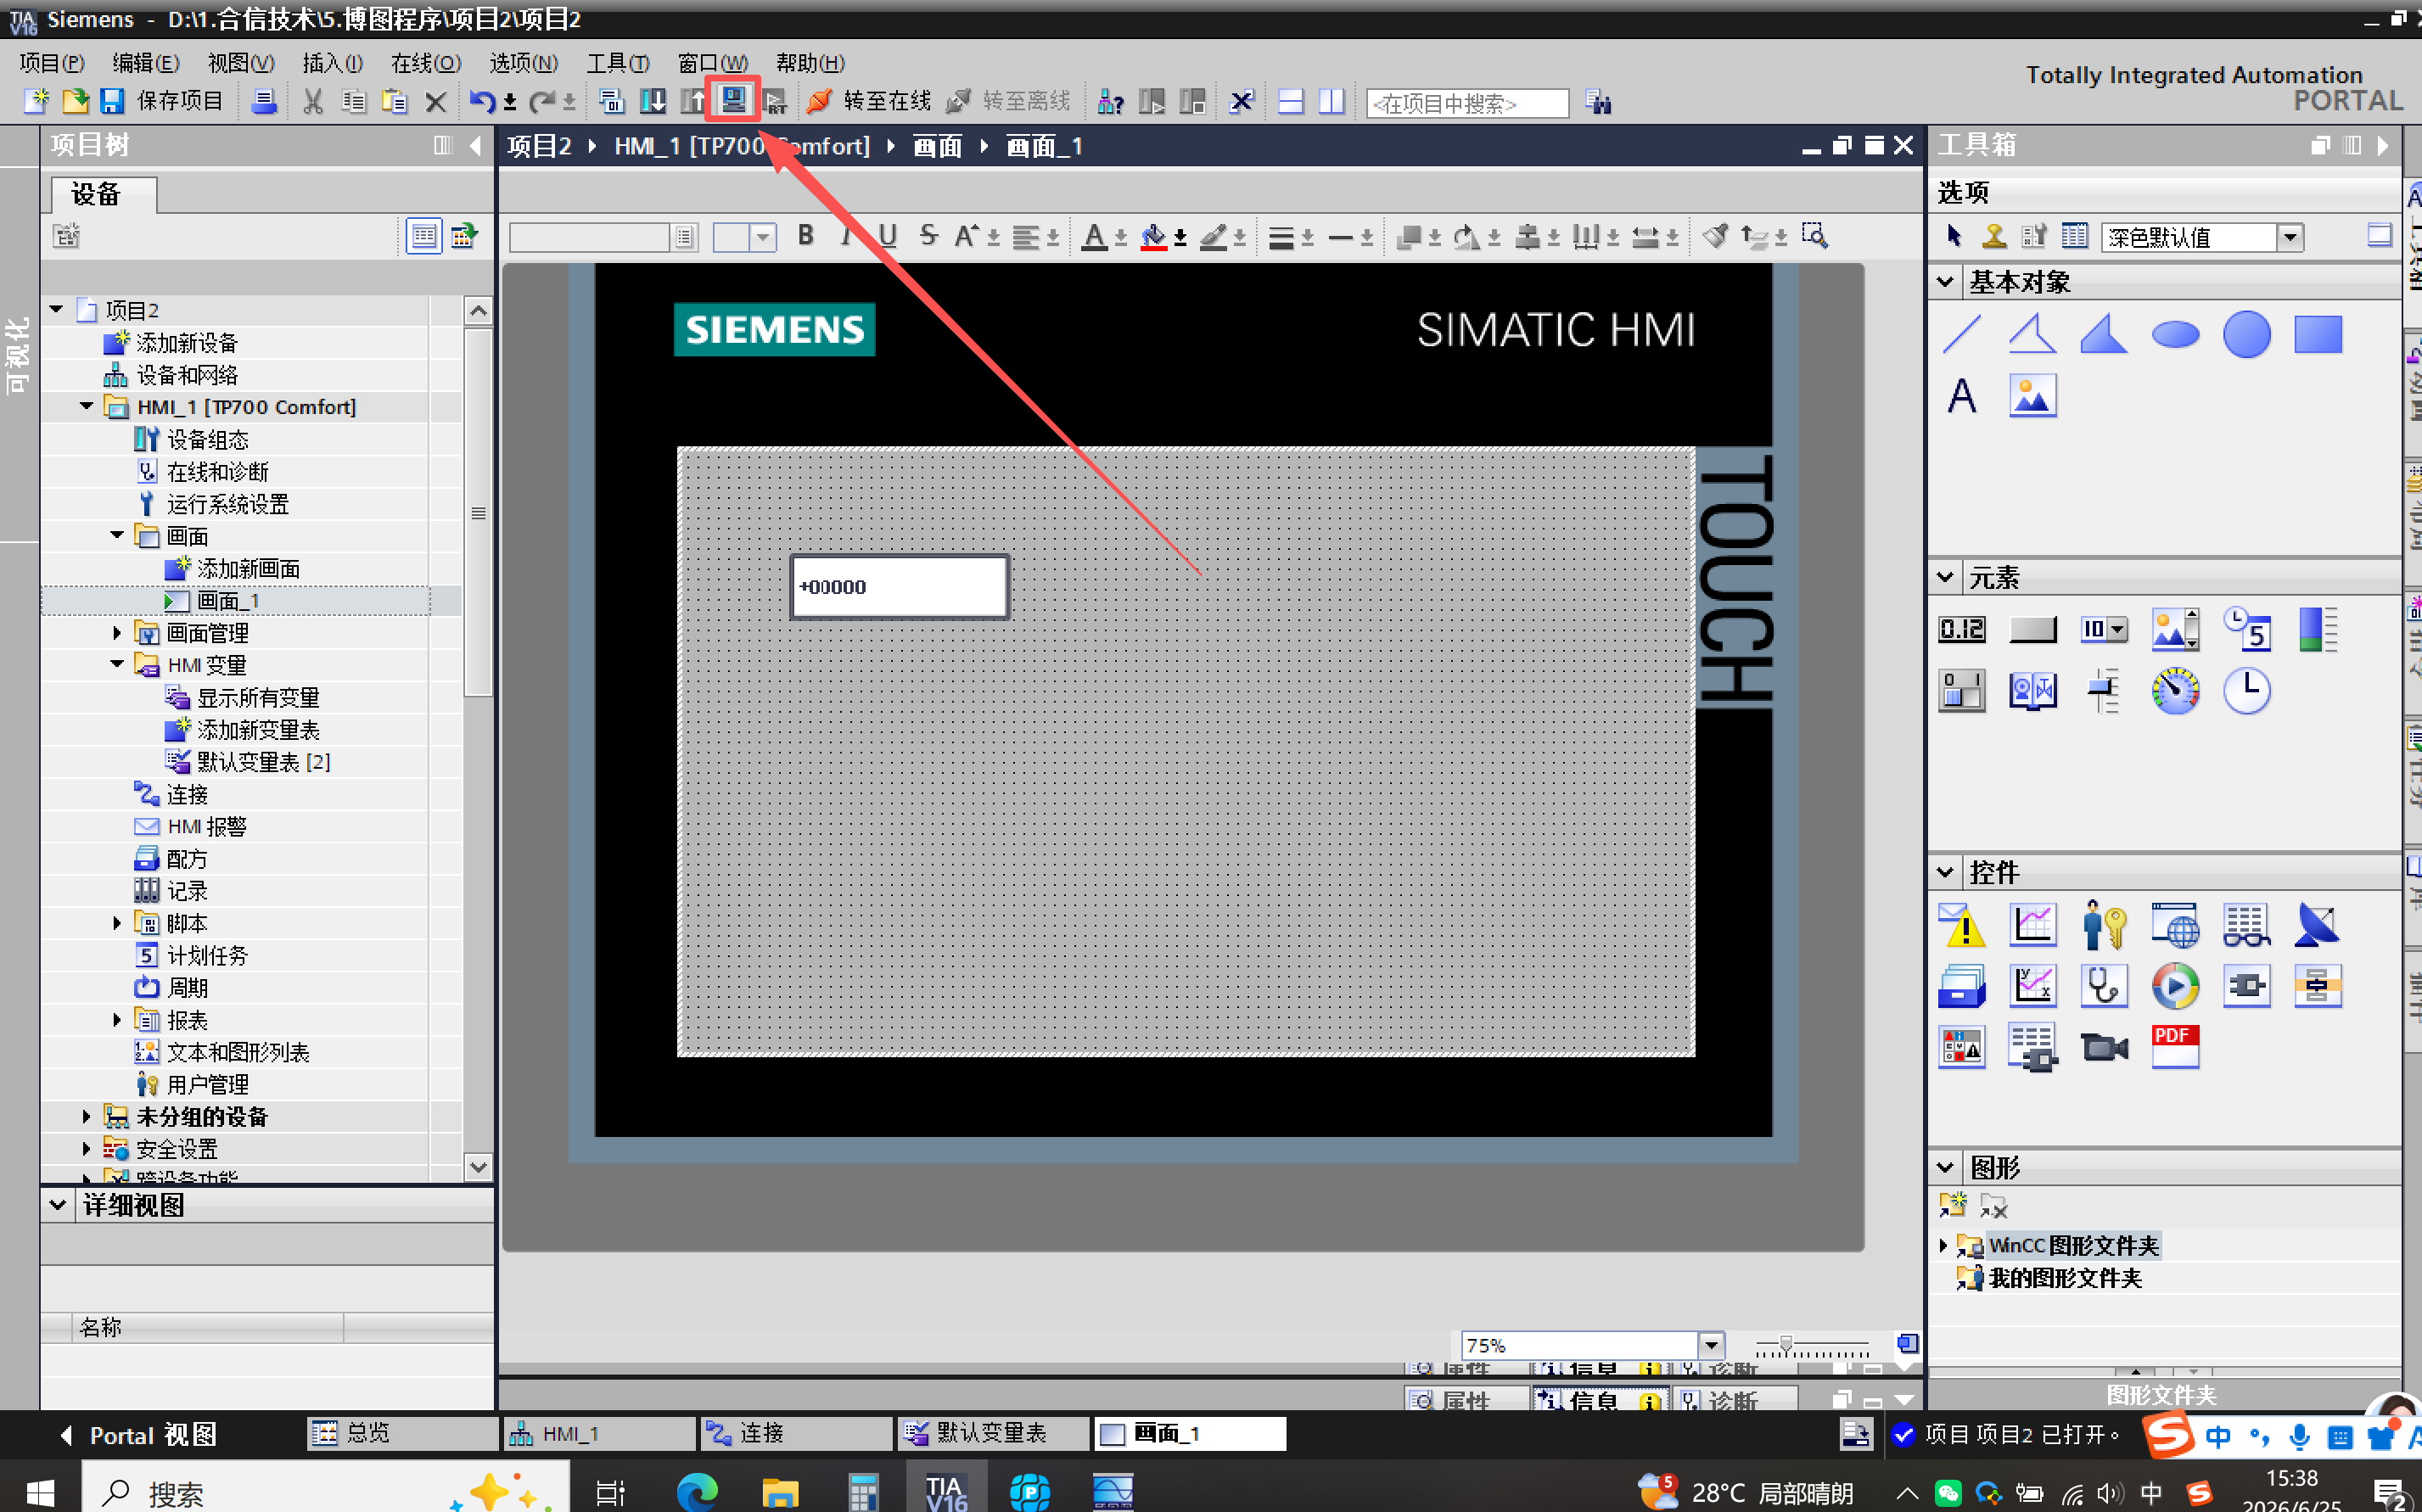Open the font color picker
Image resolution: width=2422 pixels, height=1512 pixels.
pos(1094,237)
